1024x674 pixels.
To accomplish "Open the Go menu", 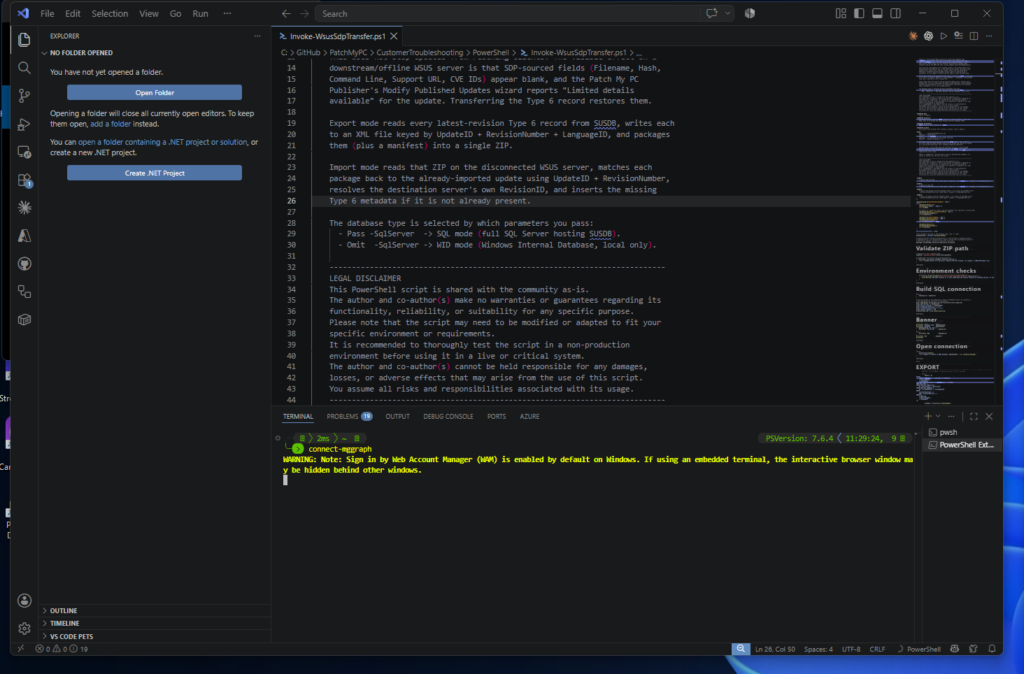I will [176, 13].
